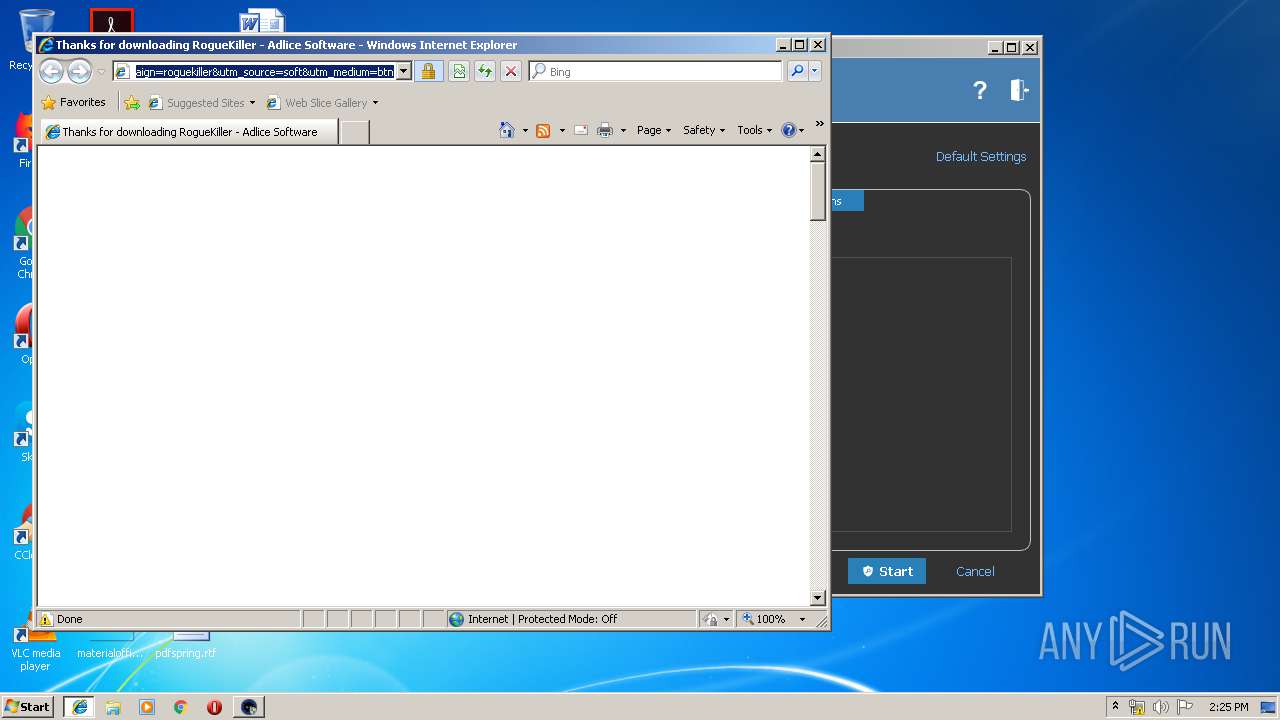The height and width of the screenshot is (720, 1280).
Task: Toggle the Compatibility View icon
Action: [x=458, y=71]
